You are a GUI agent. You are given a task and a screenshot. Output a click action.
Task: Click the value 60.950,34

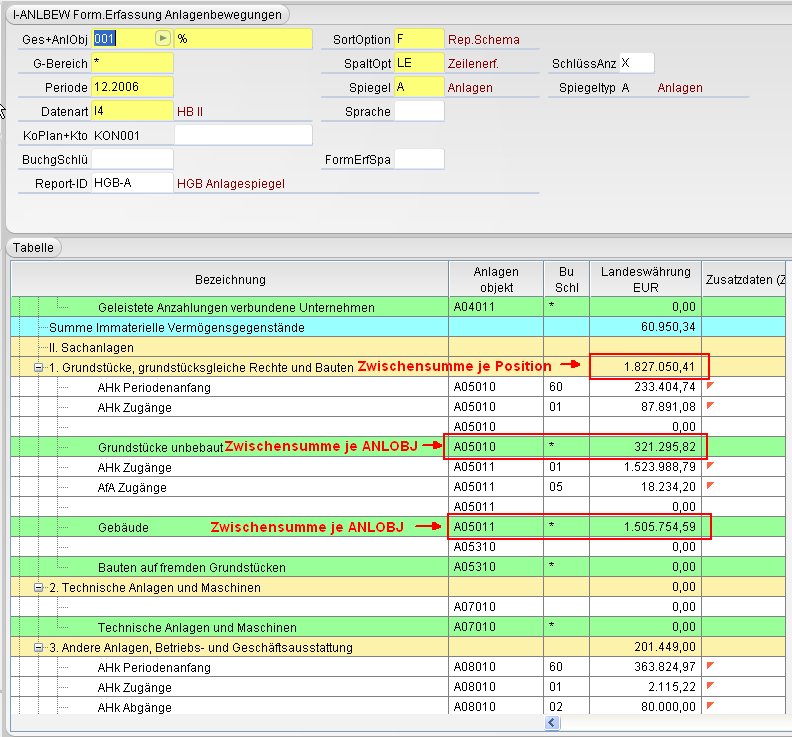click(x=668, y=327)
